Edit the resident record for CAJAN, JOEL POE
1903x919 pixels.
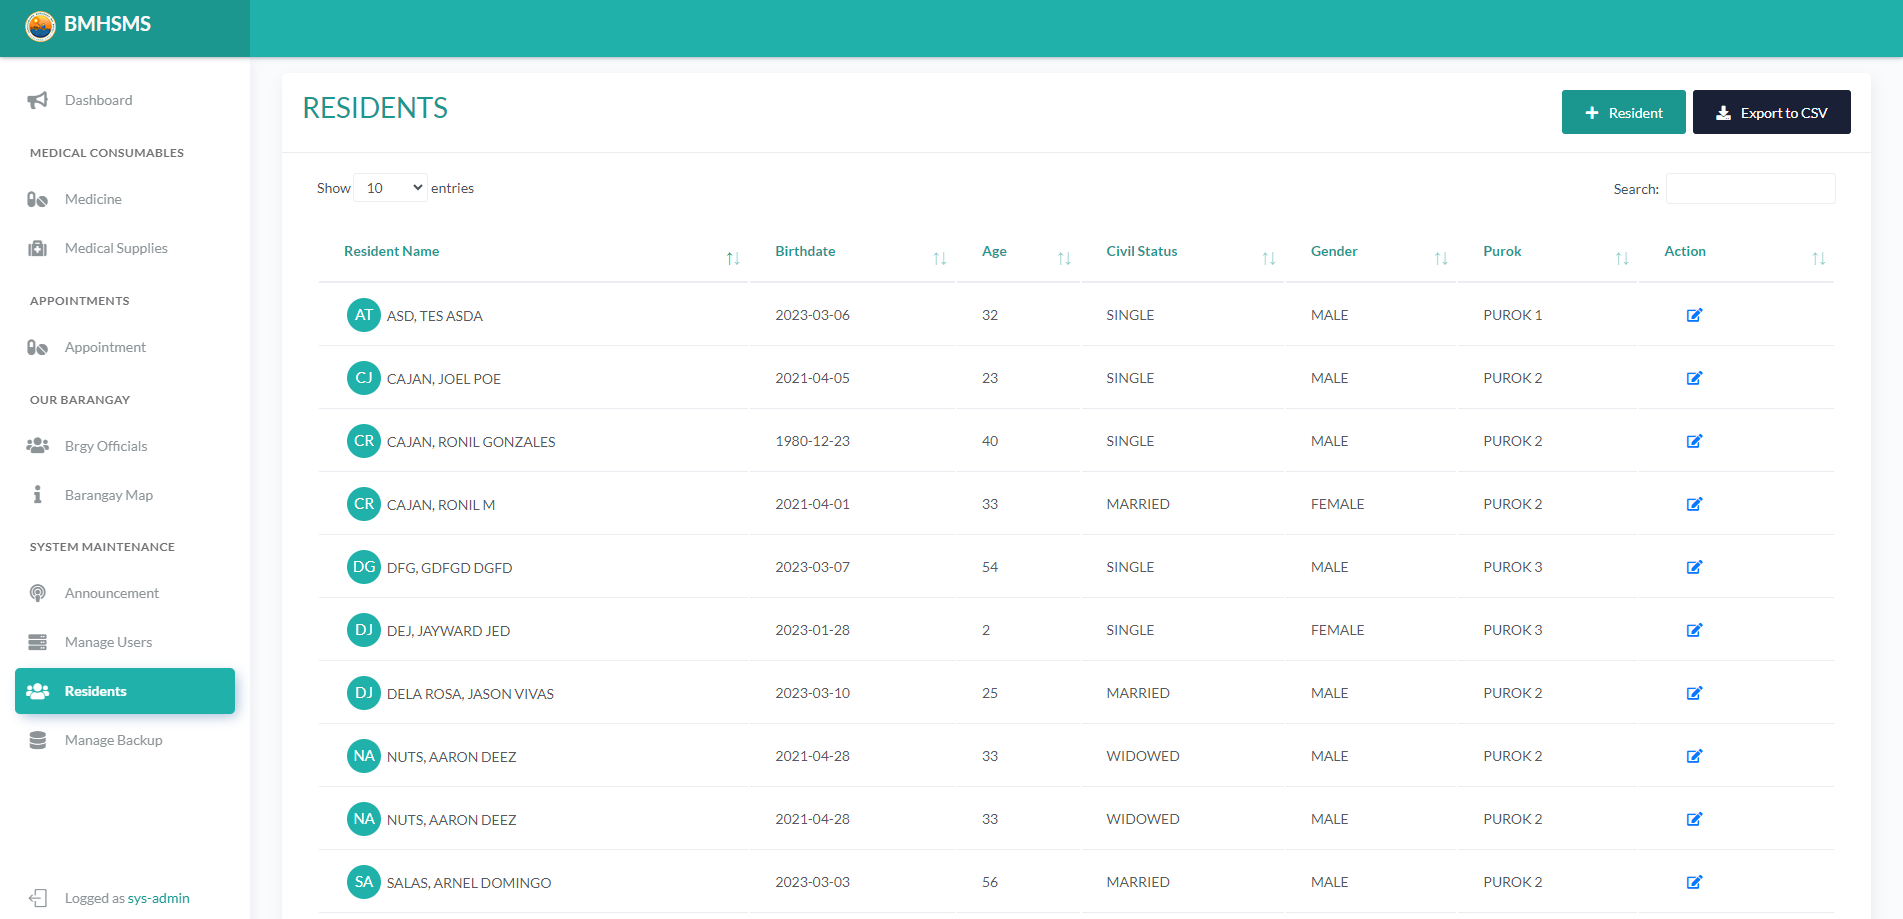point(1694,378)
